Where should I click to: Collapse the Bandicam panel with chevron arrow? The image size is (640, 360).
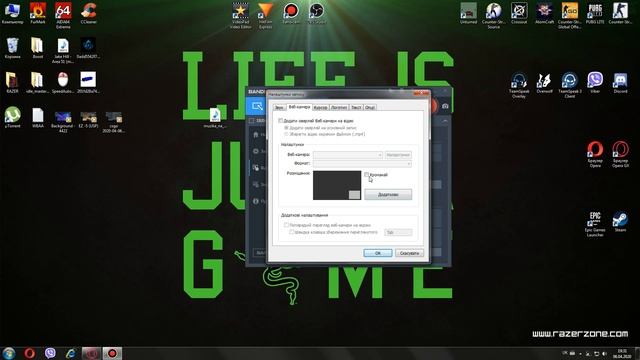point(445,121)
